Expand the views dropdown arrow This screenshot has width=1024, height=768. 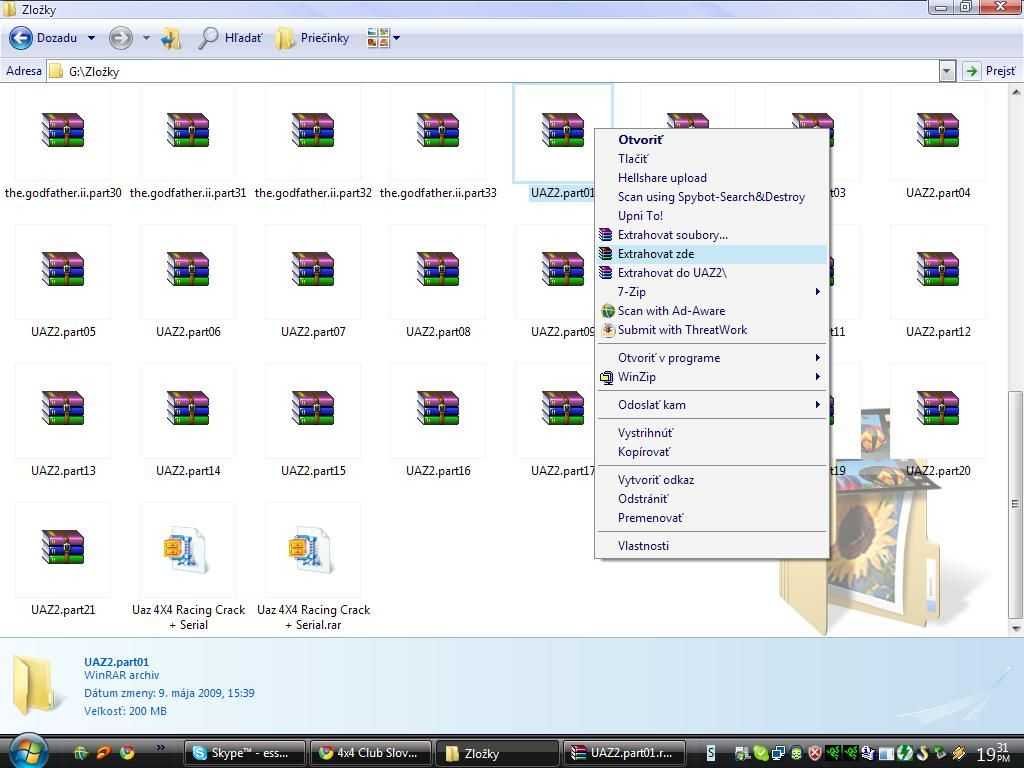click(396, 38)
